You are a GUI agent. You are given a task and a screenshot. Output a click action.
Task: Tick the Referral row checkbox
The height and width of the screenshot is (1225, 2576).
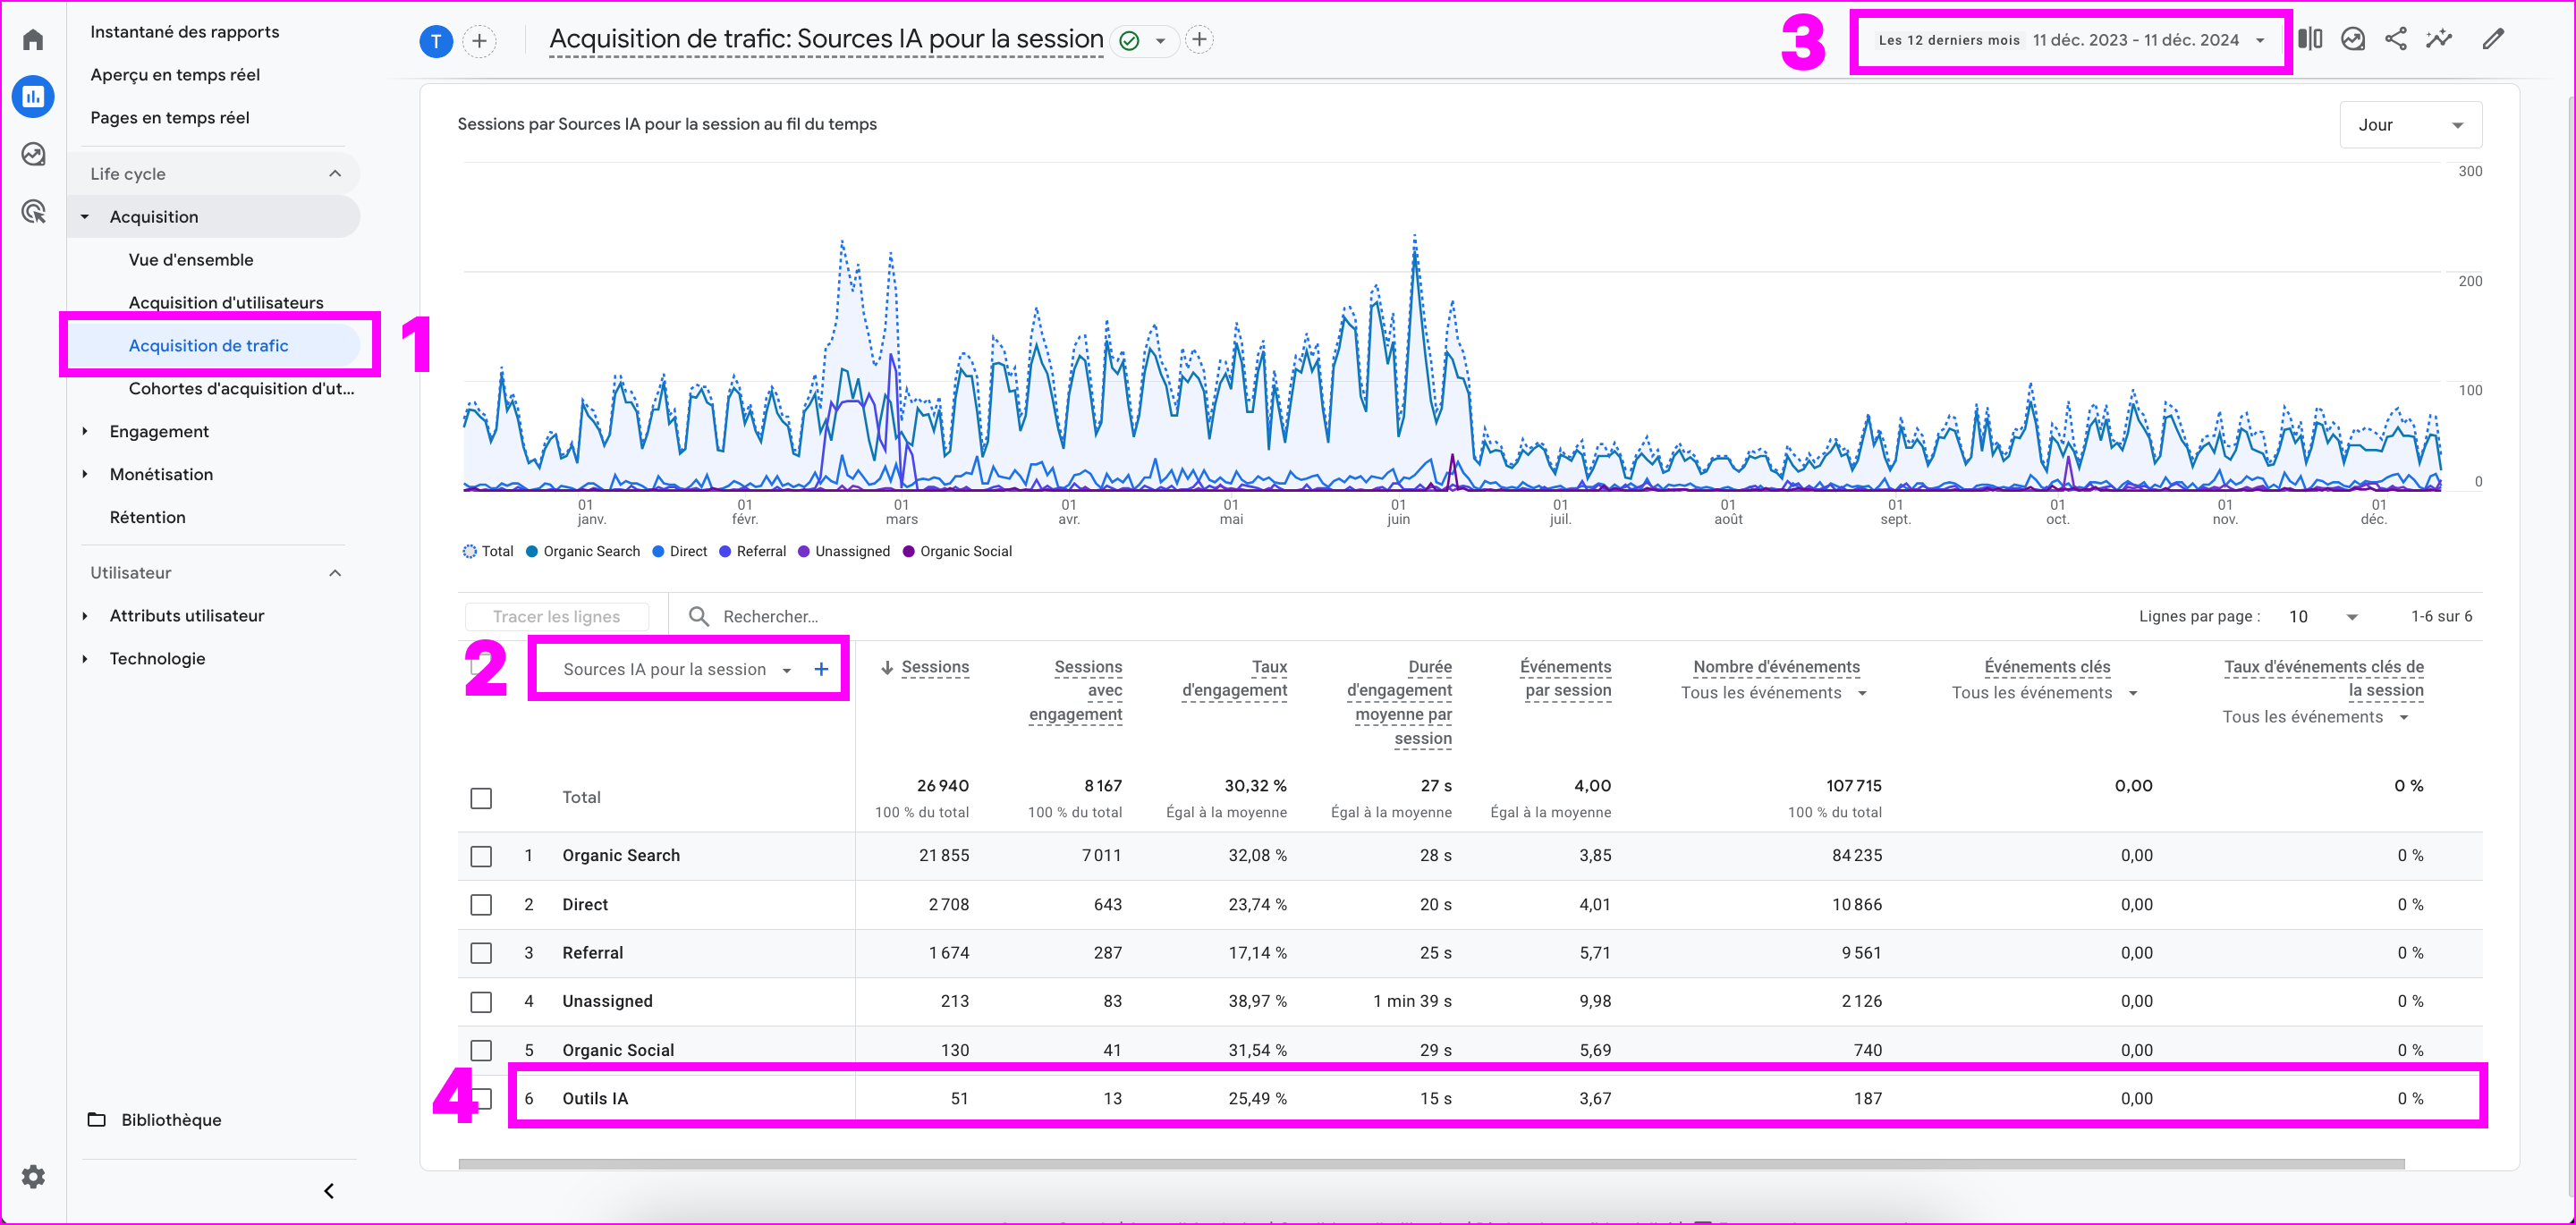pyautogui.click(x=481, y=953)
